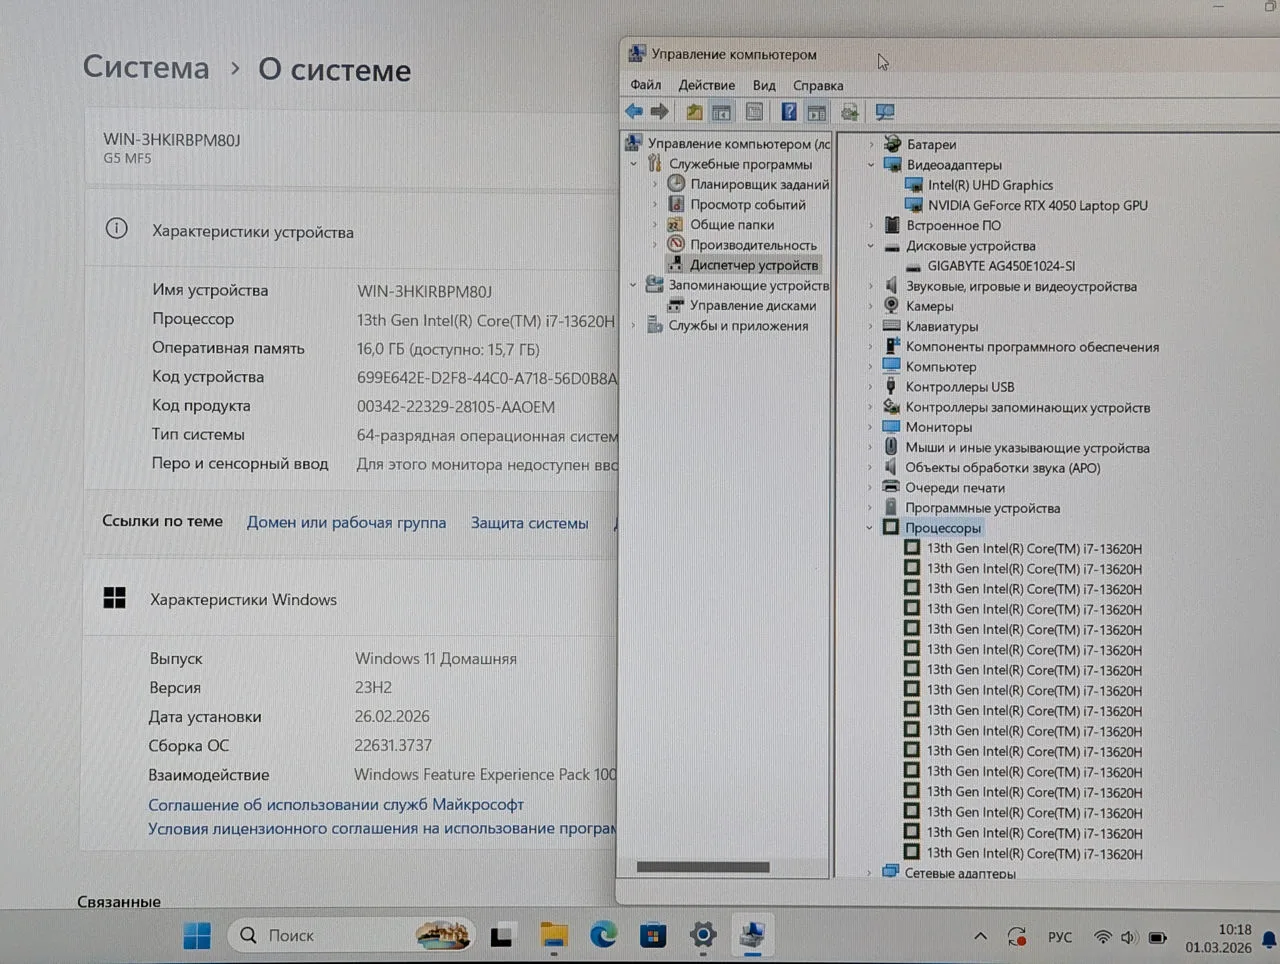Select Просмотр событий in console tree

point(747,204)
